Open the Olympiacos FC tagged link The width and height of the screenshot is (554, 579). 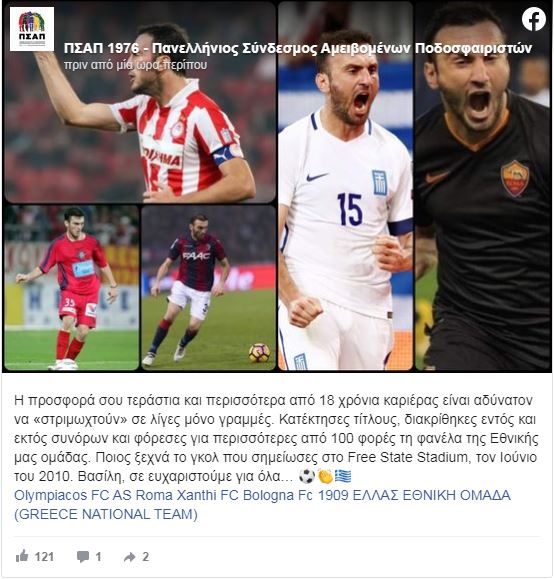pos(61,495)
